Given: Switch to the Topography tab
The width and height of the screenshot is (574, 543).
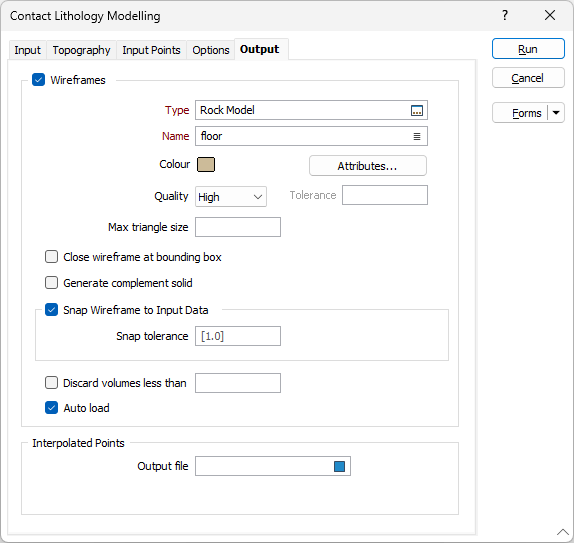Looking at the screenshot, I should (81, 50).
